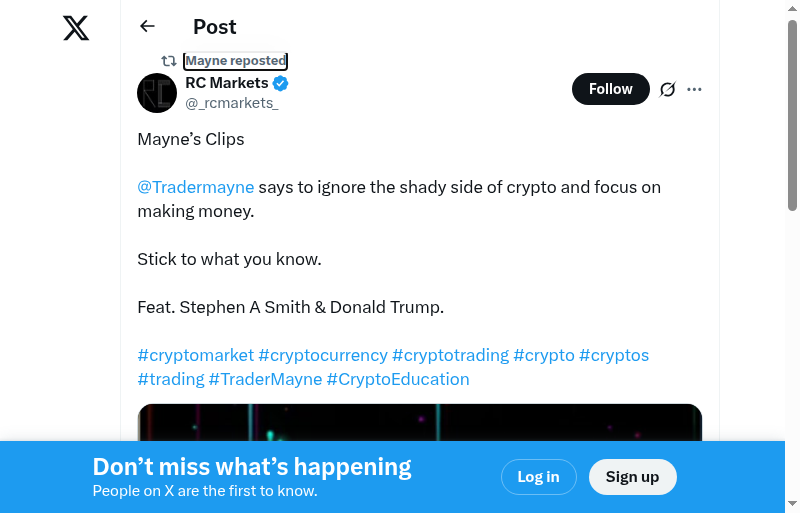Click the #cryptomarket hashtag
This screenshot has height=513, width=800.
pos(195,355)
